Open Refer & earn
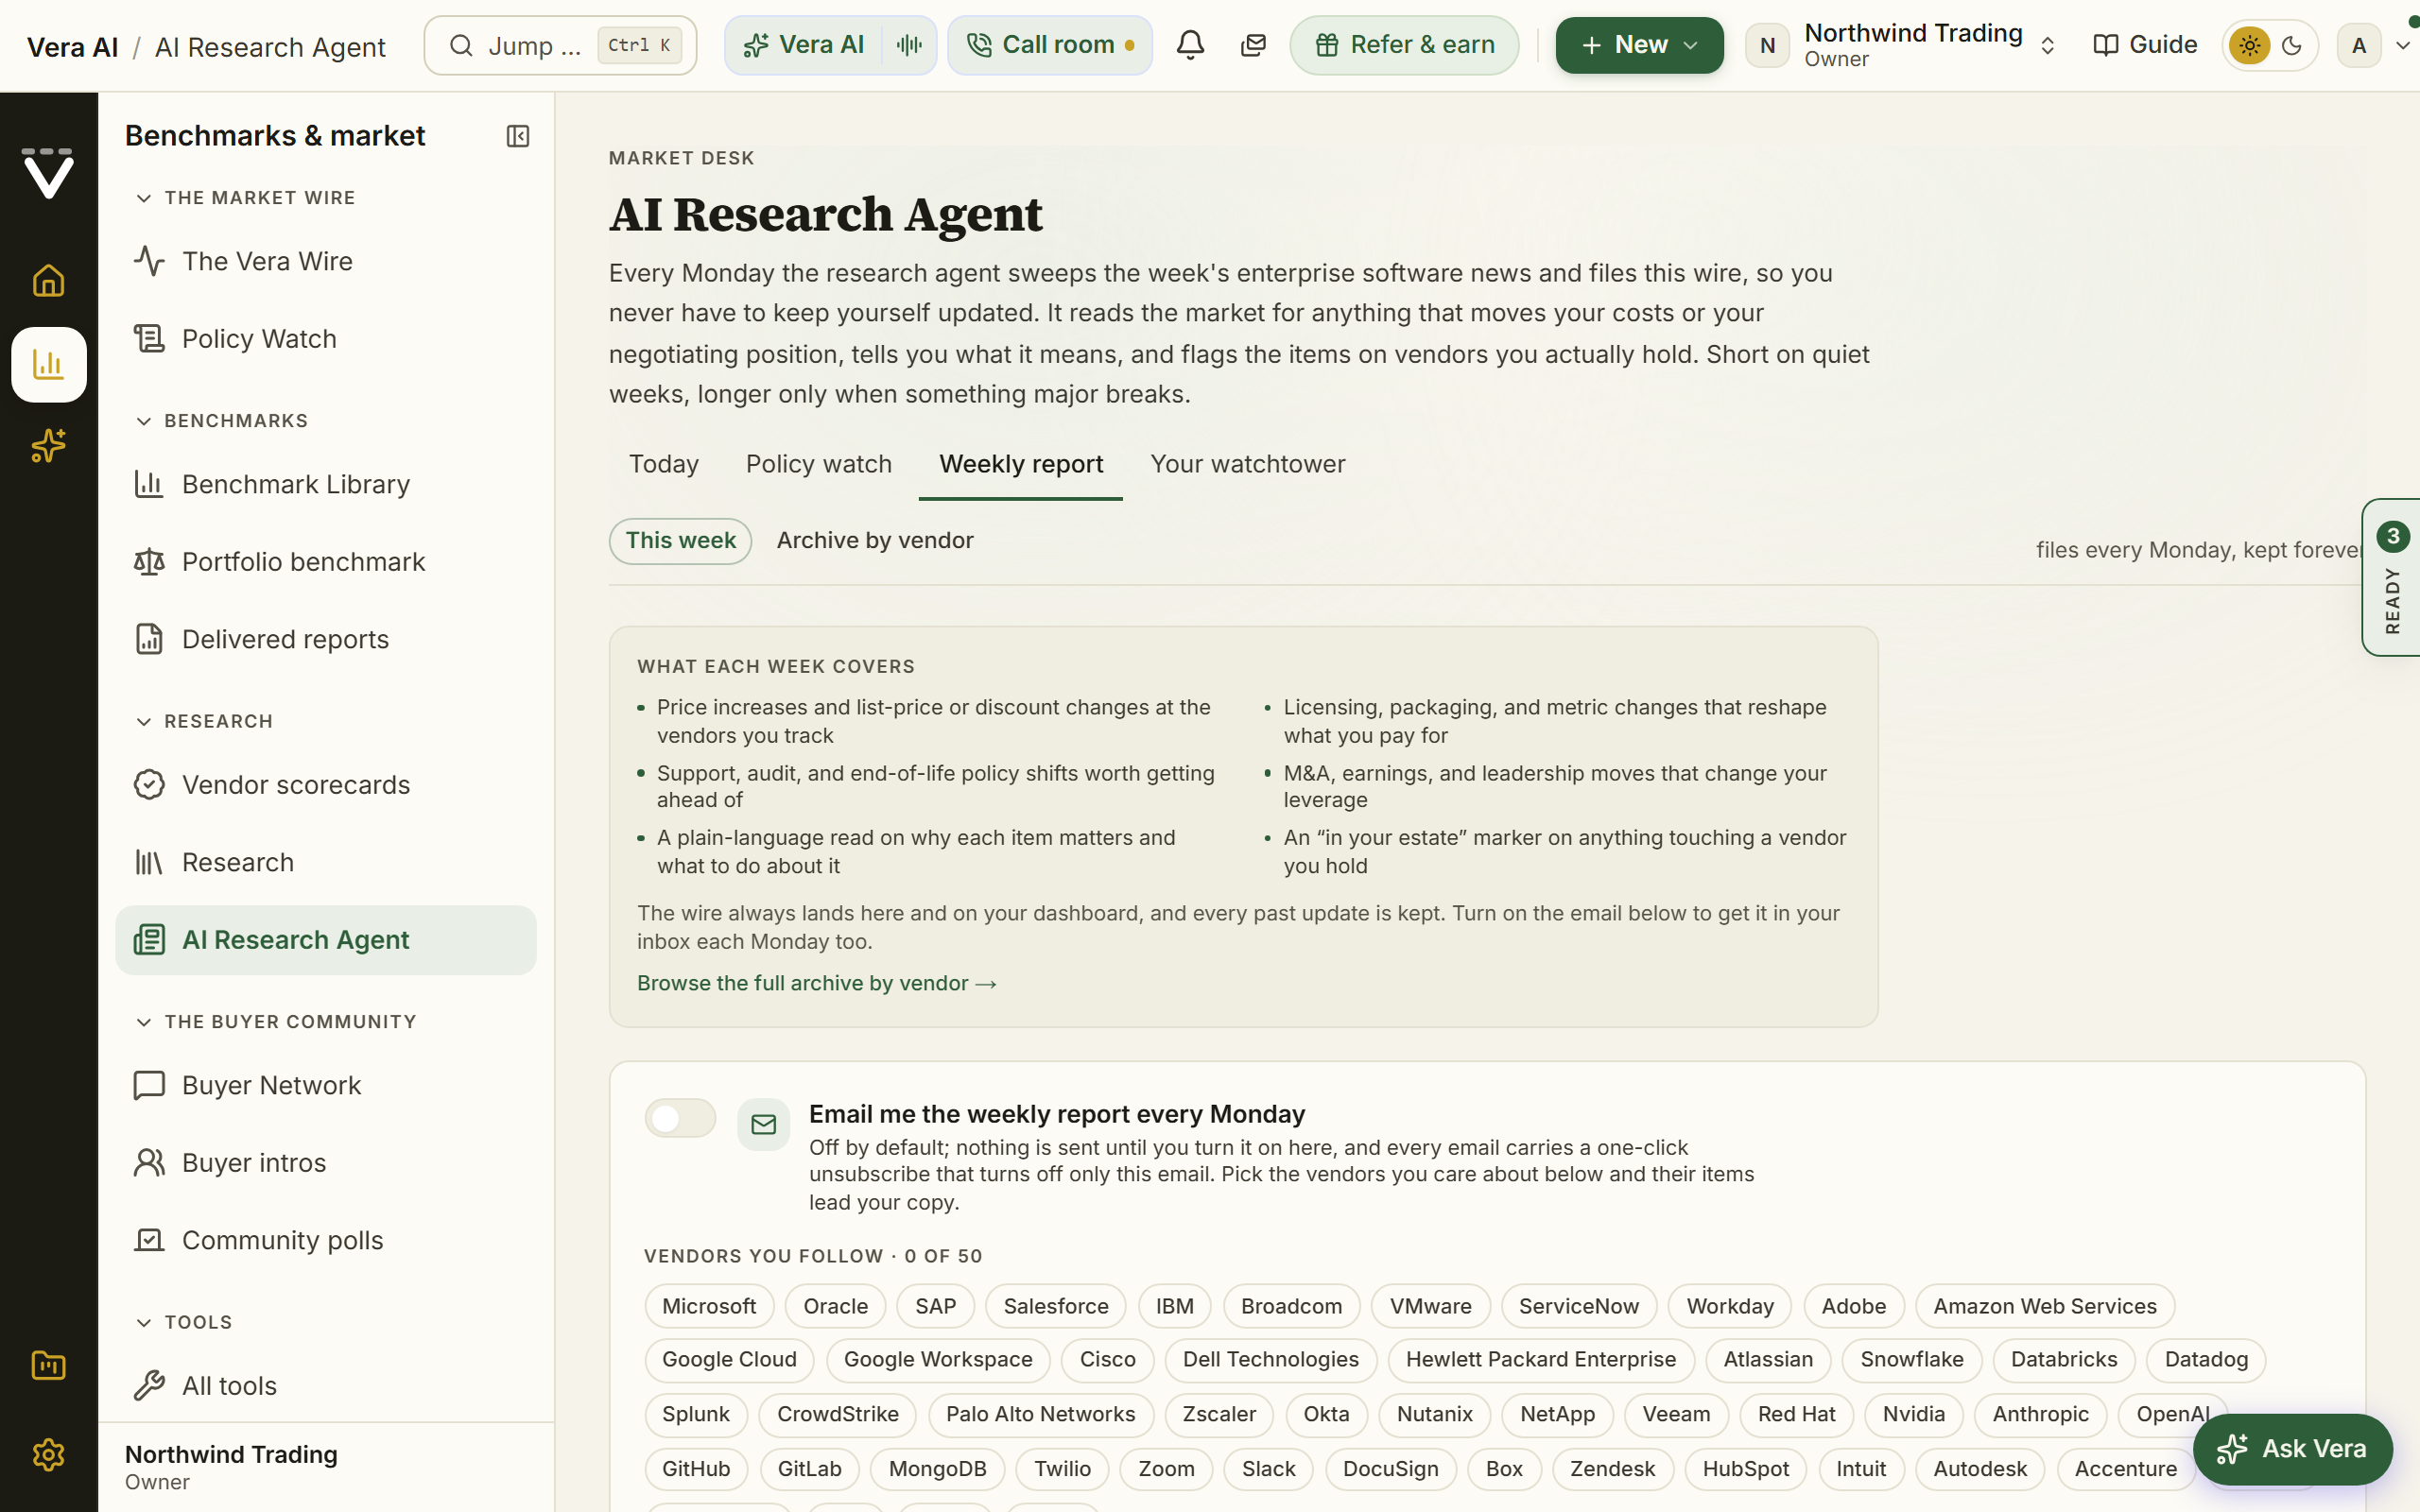The width and height of the screenshot is (2420, 1512). coord(1404,45)
